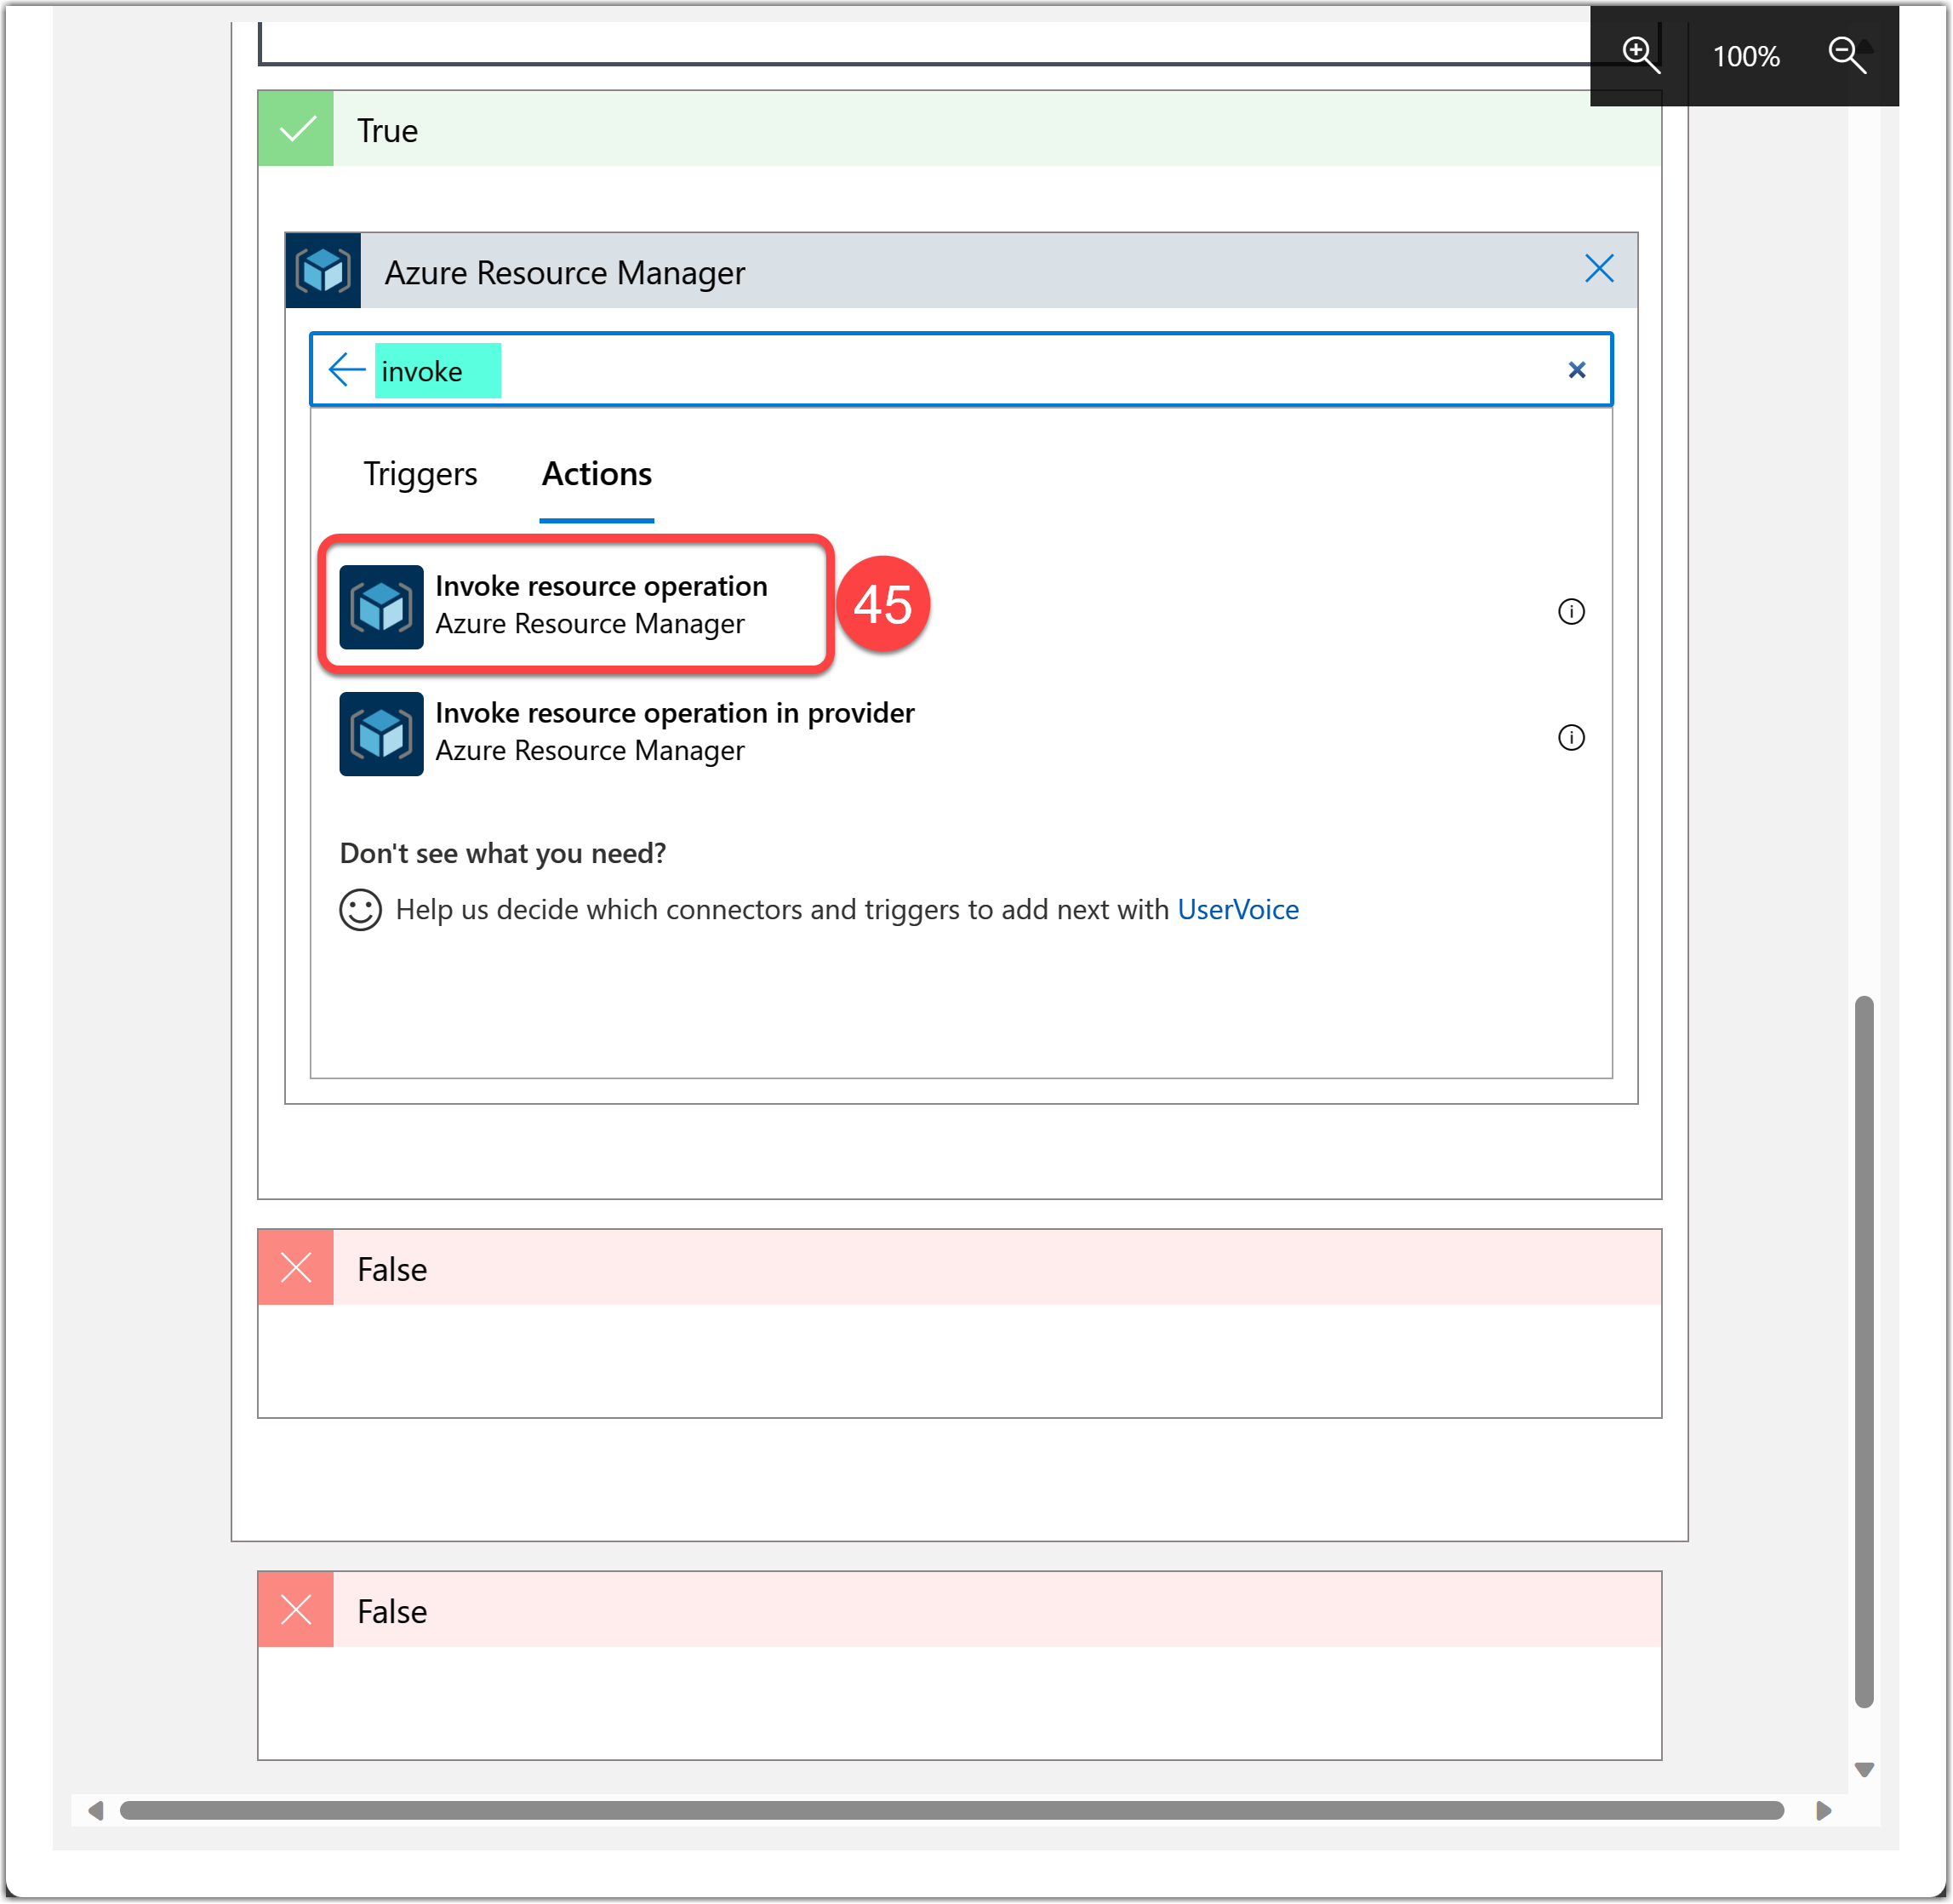Switch to the Triggers tab
This screenshot has height=1904, width=1953.
coord(420,474)
